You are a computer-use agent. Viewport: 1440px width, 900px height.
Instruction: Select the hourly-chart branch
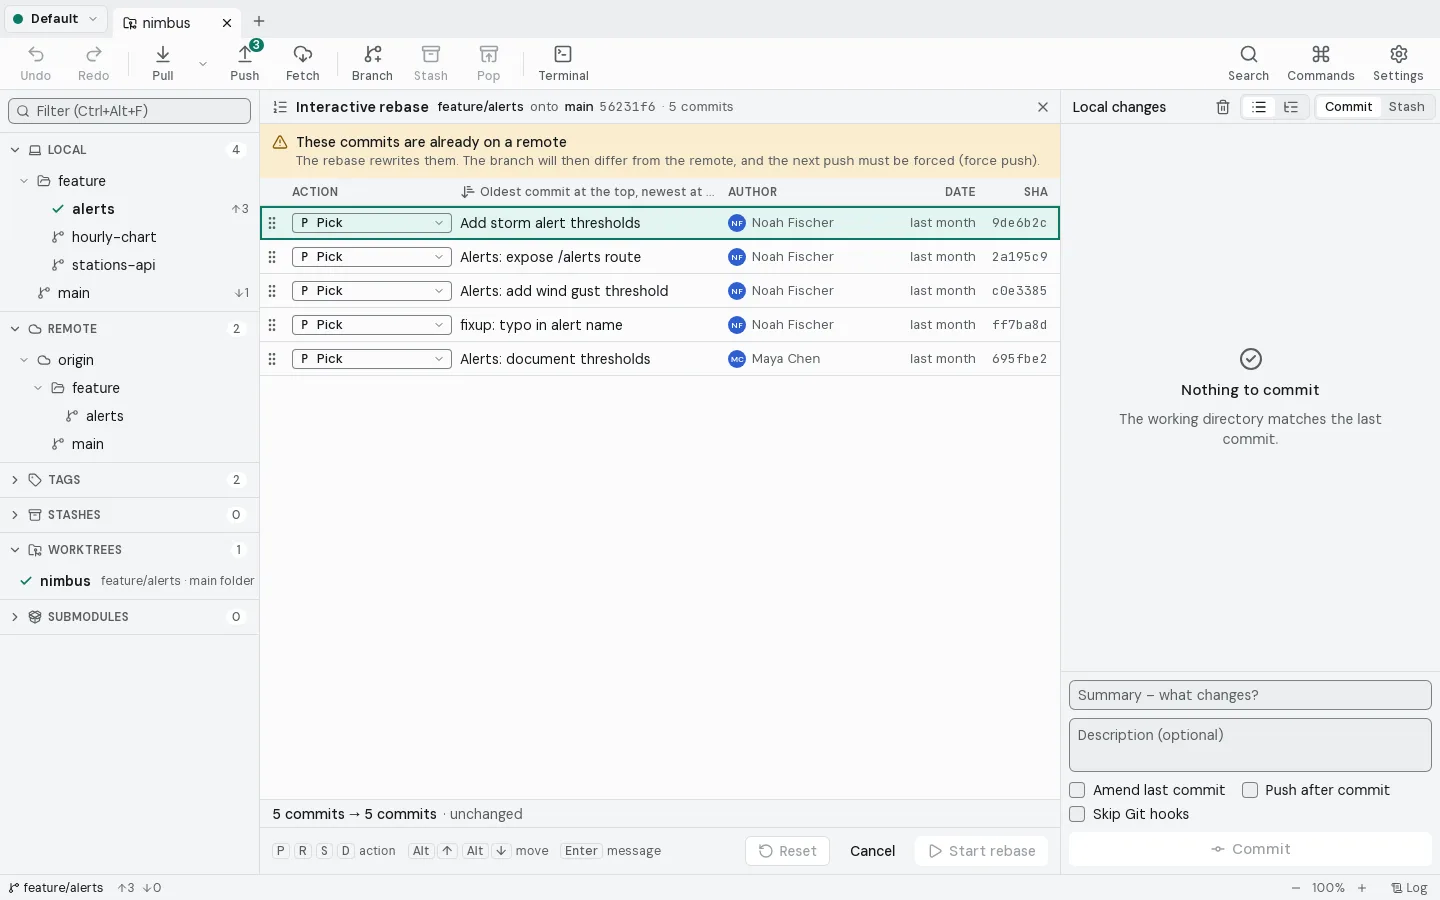coord(114,237)
